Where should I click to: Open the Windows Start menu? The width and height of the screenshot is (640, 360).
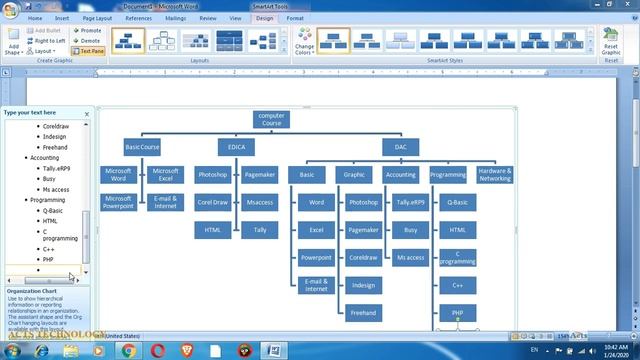pos(12,351)
